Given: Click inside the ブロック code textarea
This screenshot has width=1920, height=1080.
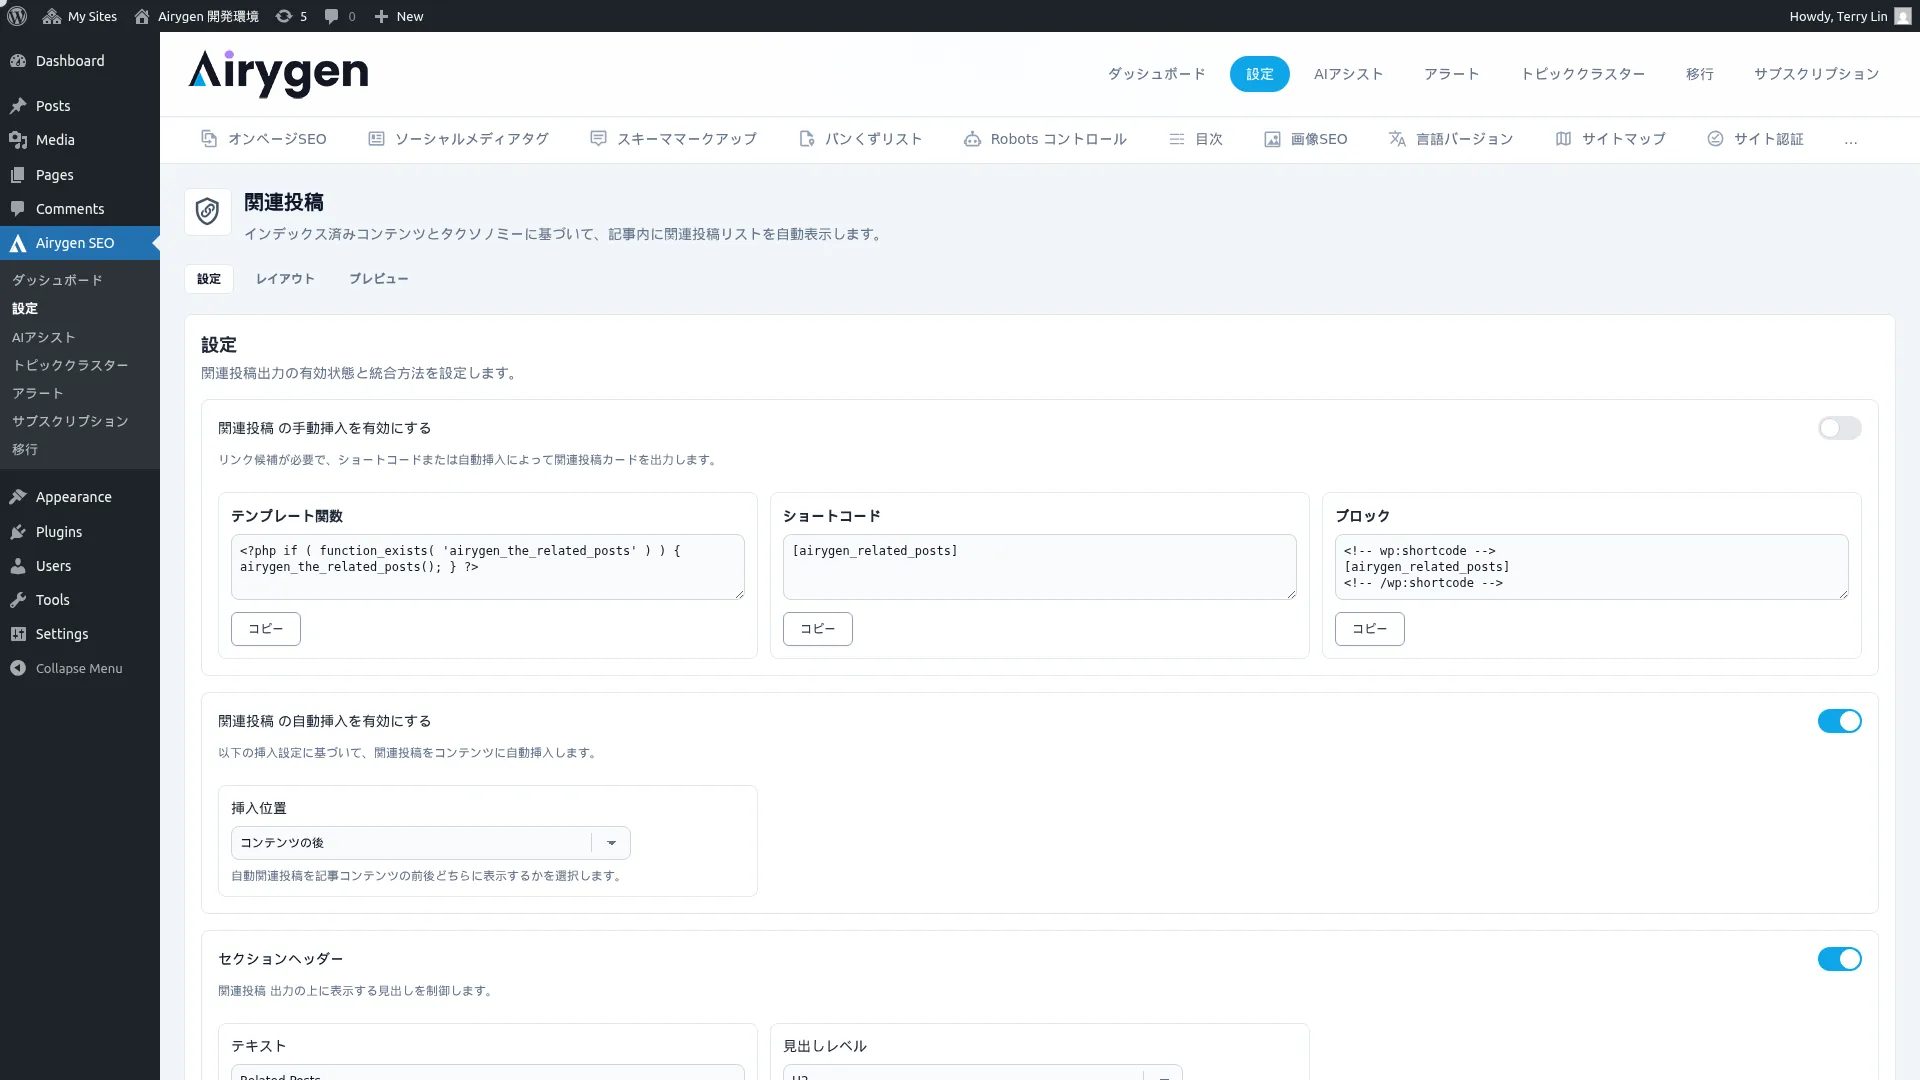Looking at the screenshot, I should [x=1592, y=567].
